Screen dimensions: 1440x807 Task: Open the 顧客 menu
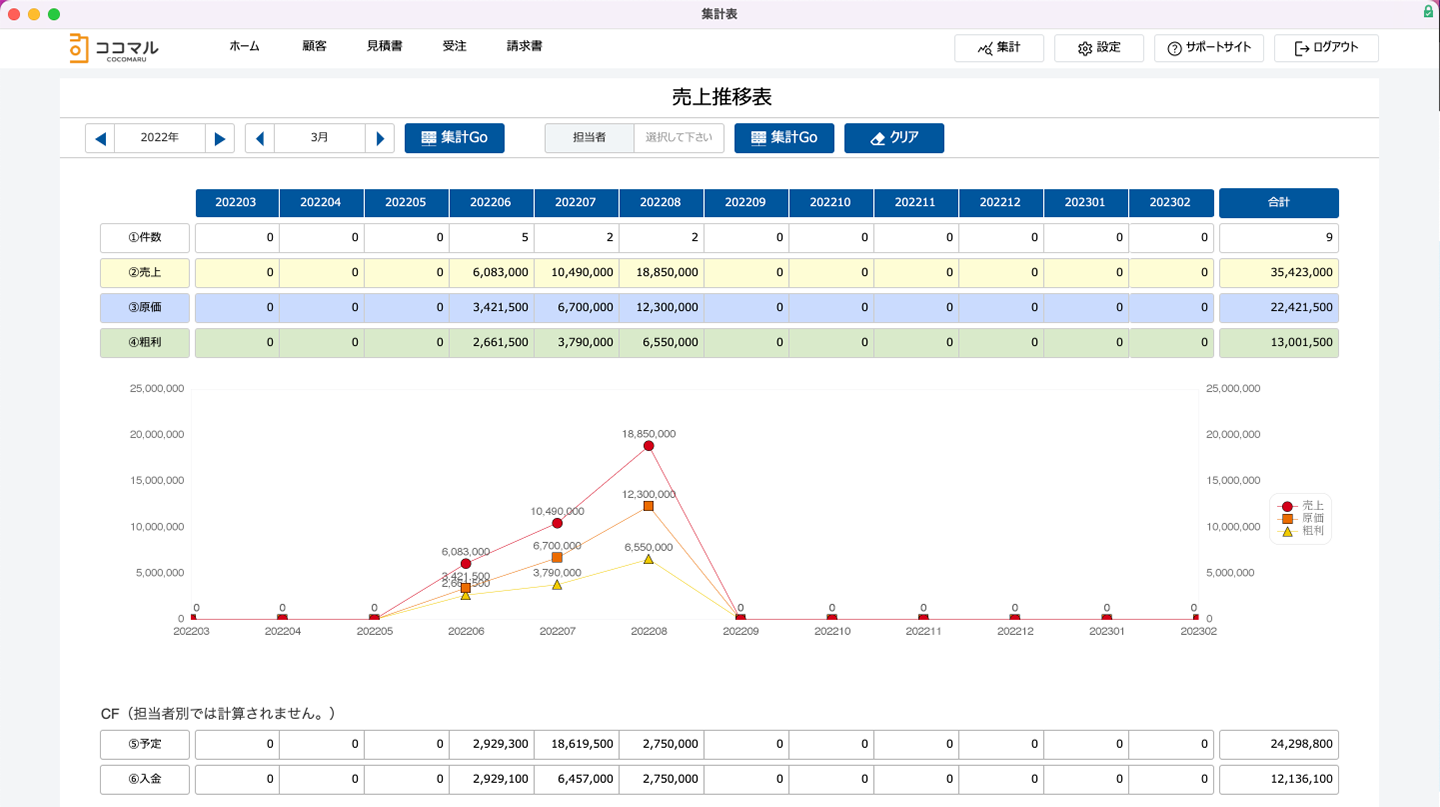314,46
